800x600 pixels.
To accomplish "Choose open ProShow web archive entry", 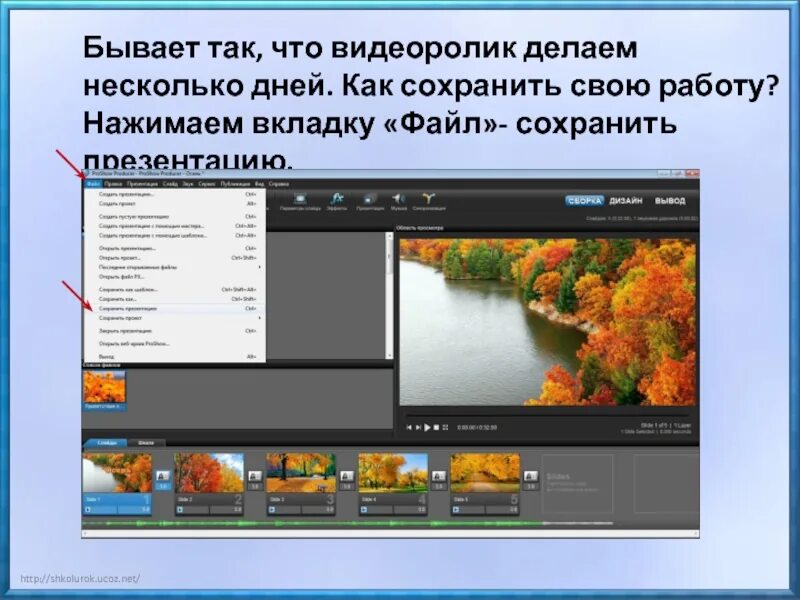I will [175, 344].
